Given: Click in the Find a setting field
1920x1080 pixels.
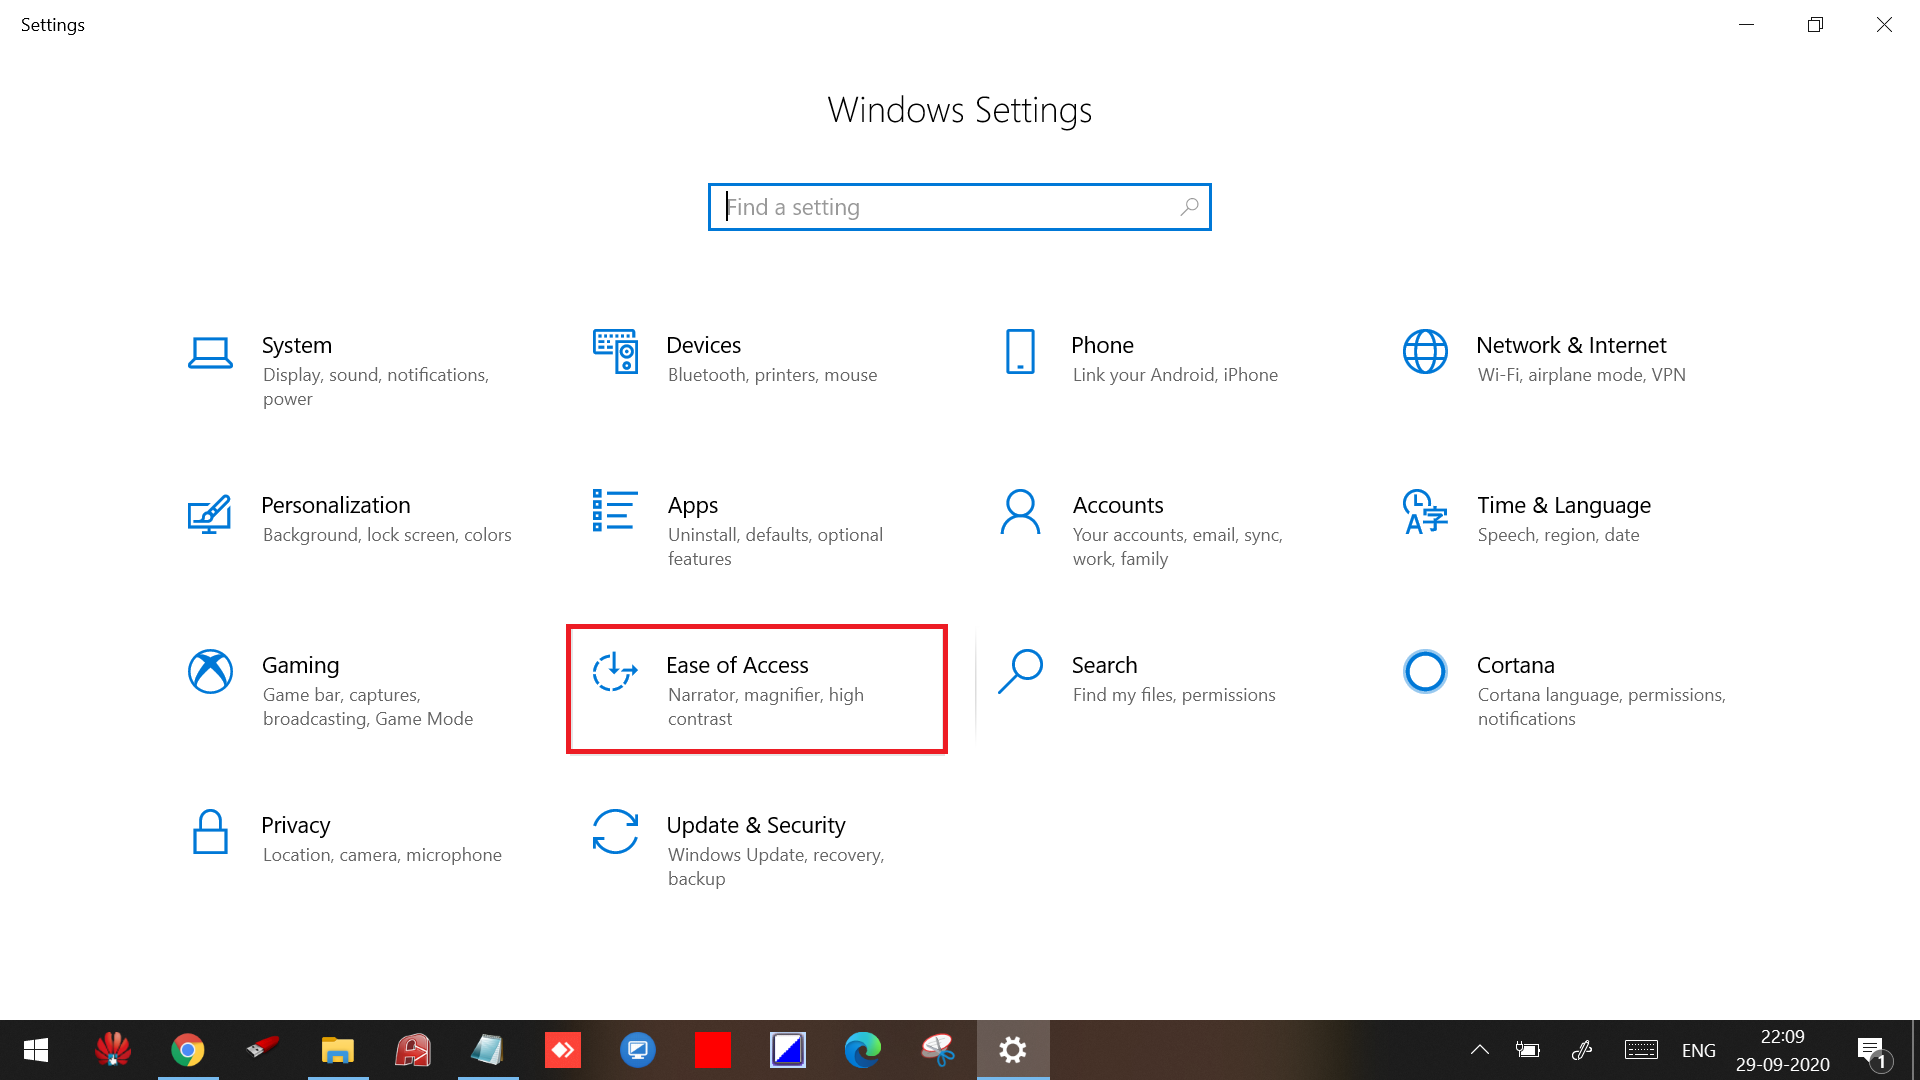Looking at the screenshot, I should pos(959,207).
